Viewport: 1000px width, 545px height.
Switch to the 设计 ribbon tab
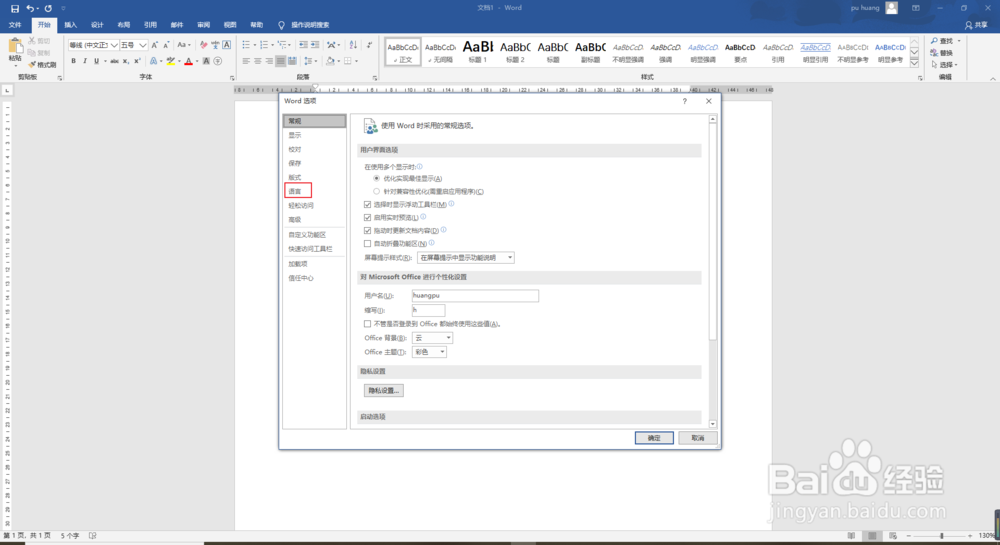(x=97, y=25)
